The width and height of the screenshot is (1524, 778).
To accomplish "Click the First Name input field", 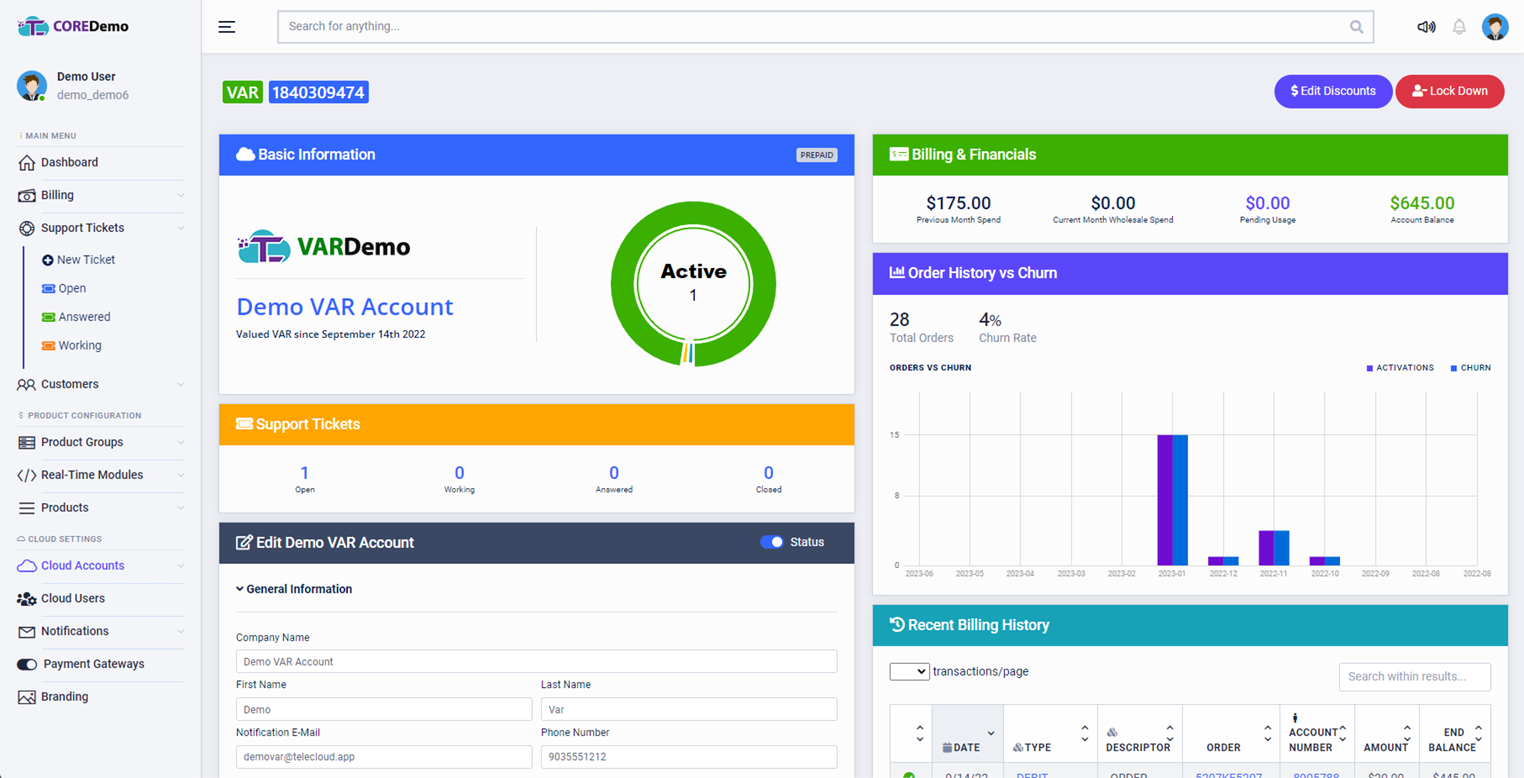I will click(x=384, y=709).
